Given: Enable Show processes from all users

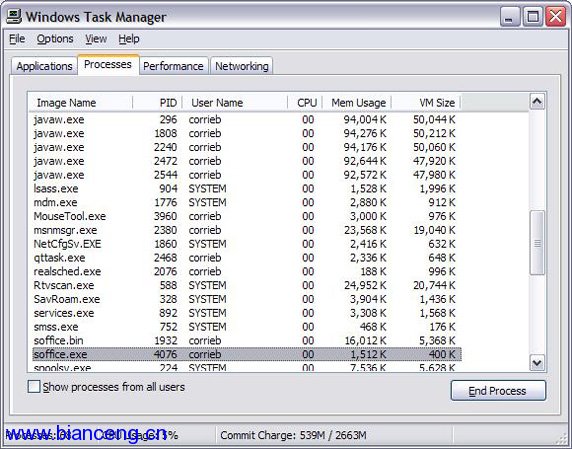Looking at the screenshot, I should click(x=34, y=387).
